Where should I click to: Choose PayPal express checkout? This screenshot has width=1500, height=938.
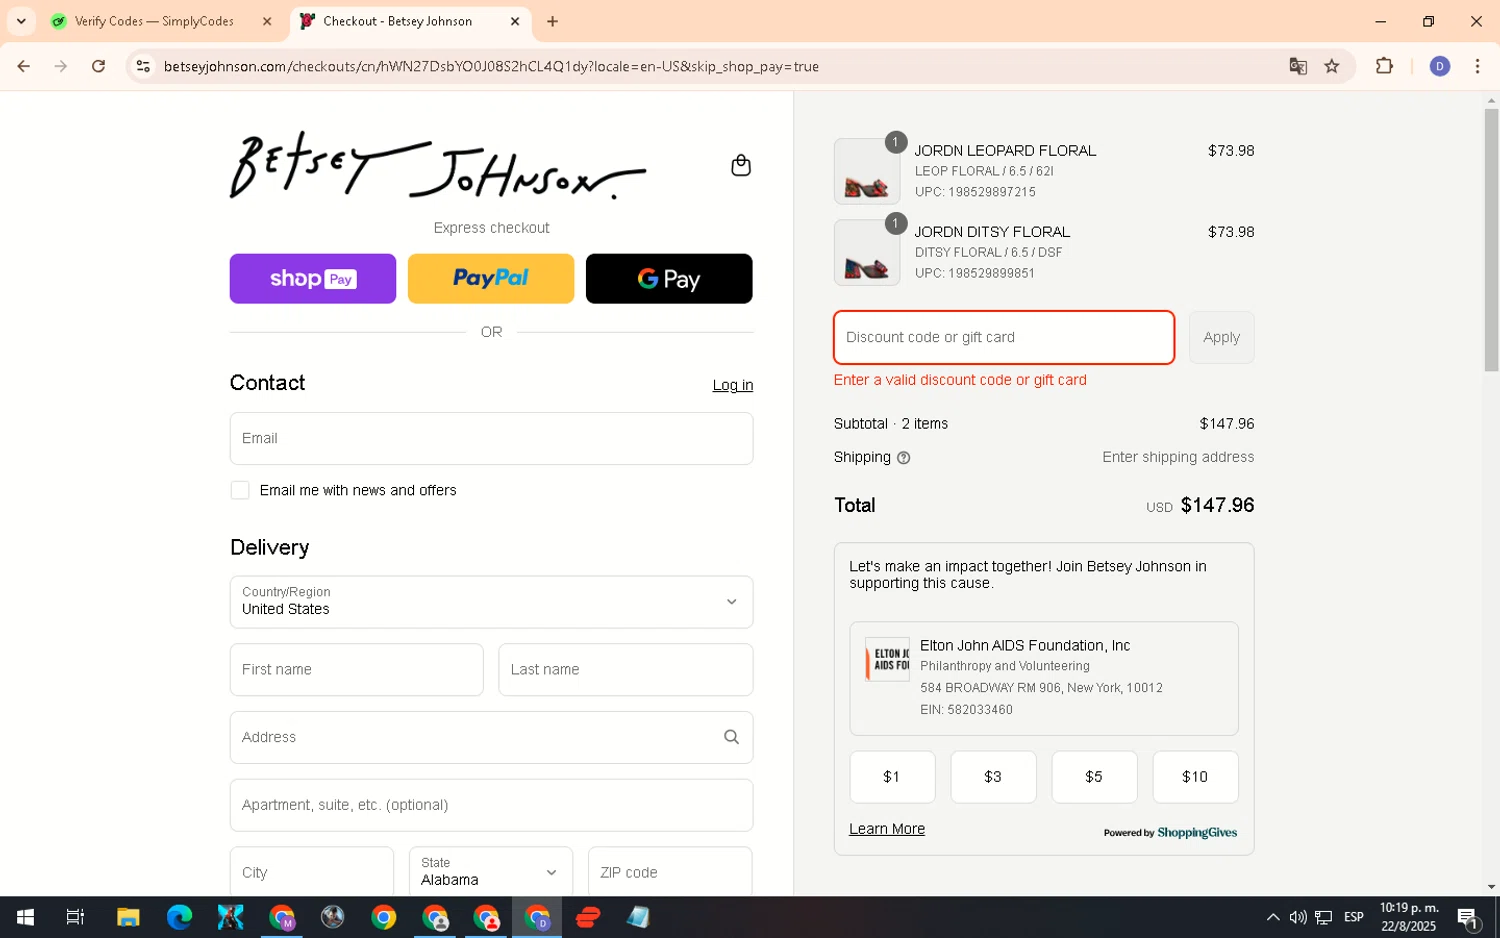pos(491,279)
